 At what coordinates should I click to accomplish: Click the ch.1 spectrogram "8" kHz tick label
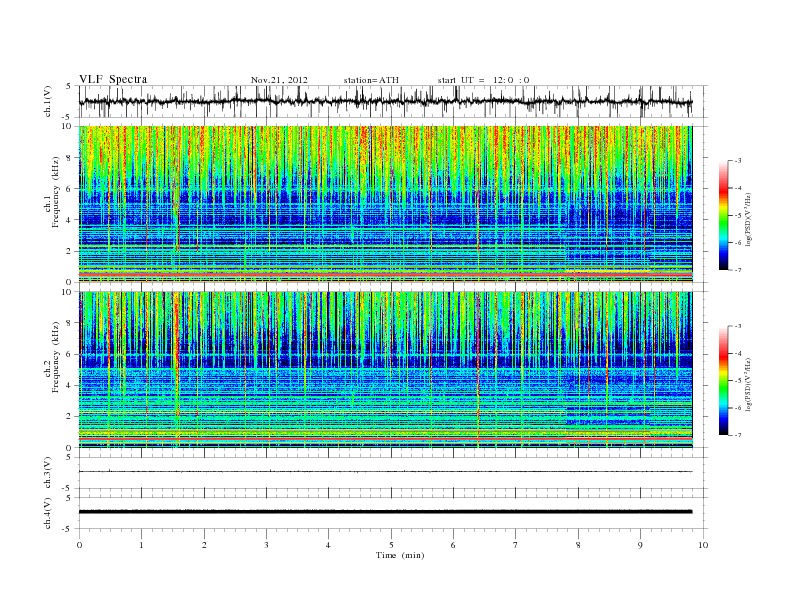[70, 158]
